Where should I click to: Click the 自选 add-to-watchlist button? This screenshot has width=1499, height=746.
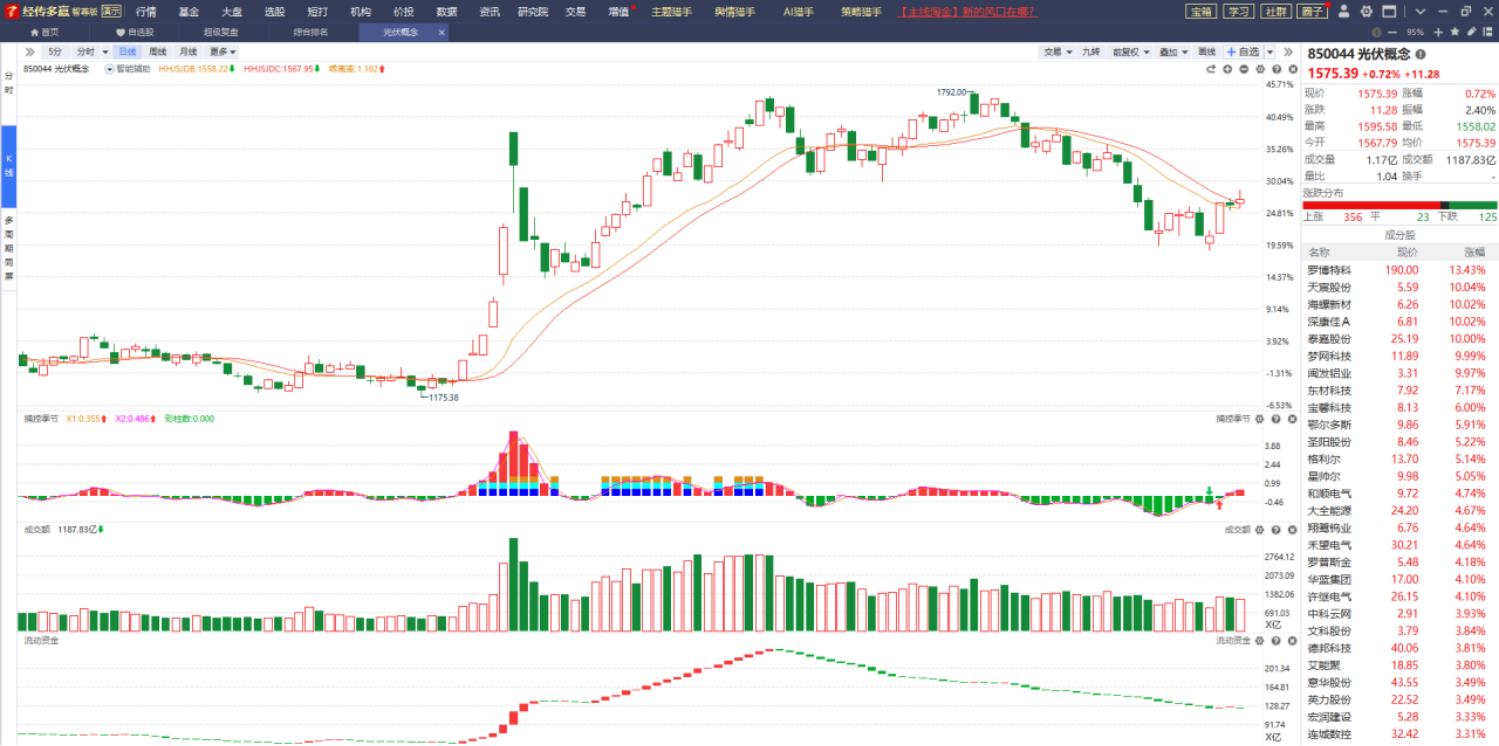pyautogui.click(x=1244, y=52)
